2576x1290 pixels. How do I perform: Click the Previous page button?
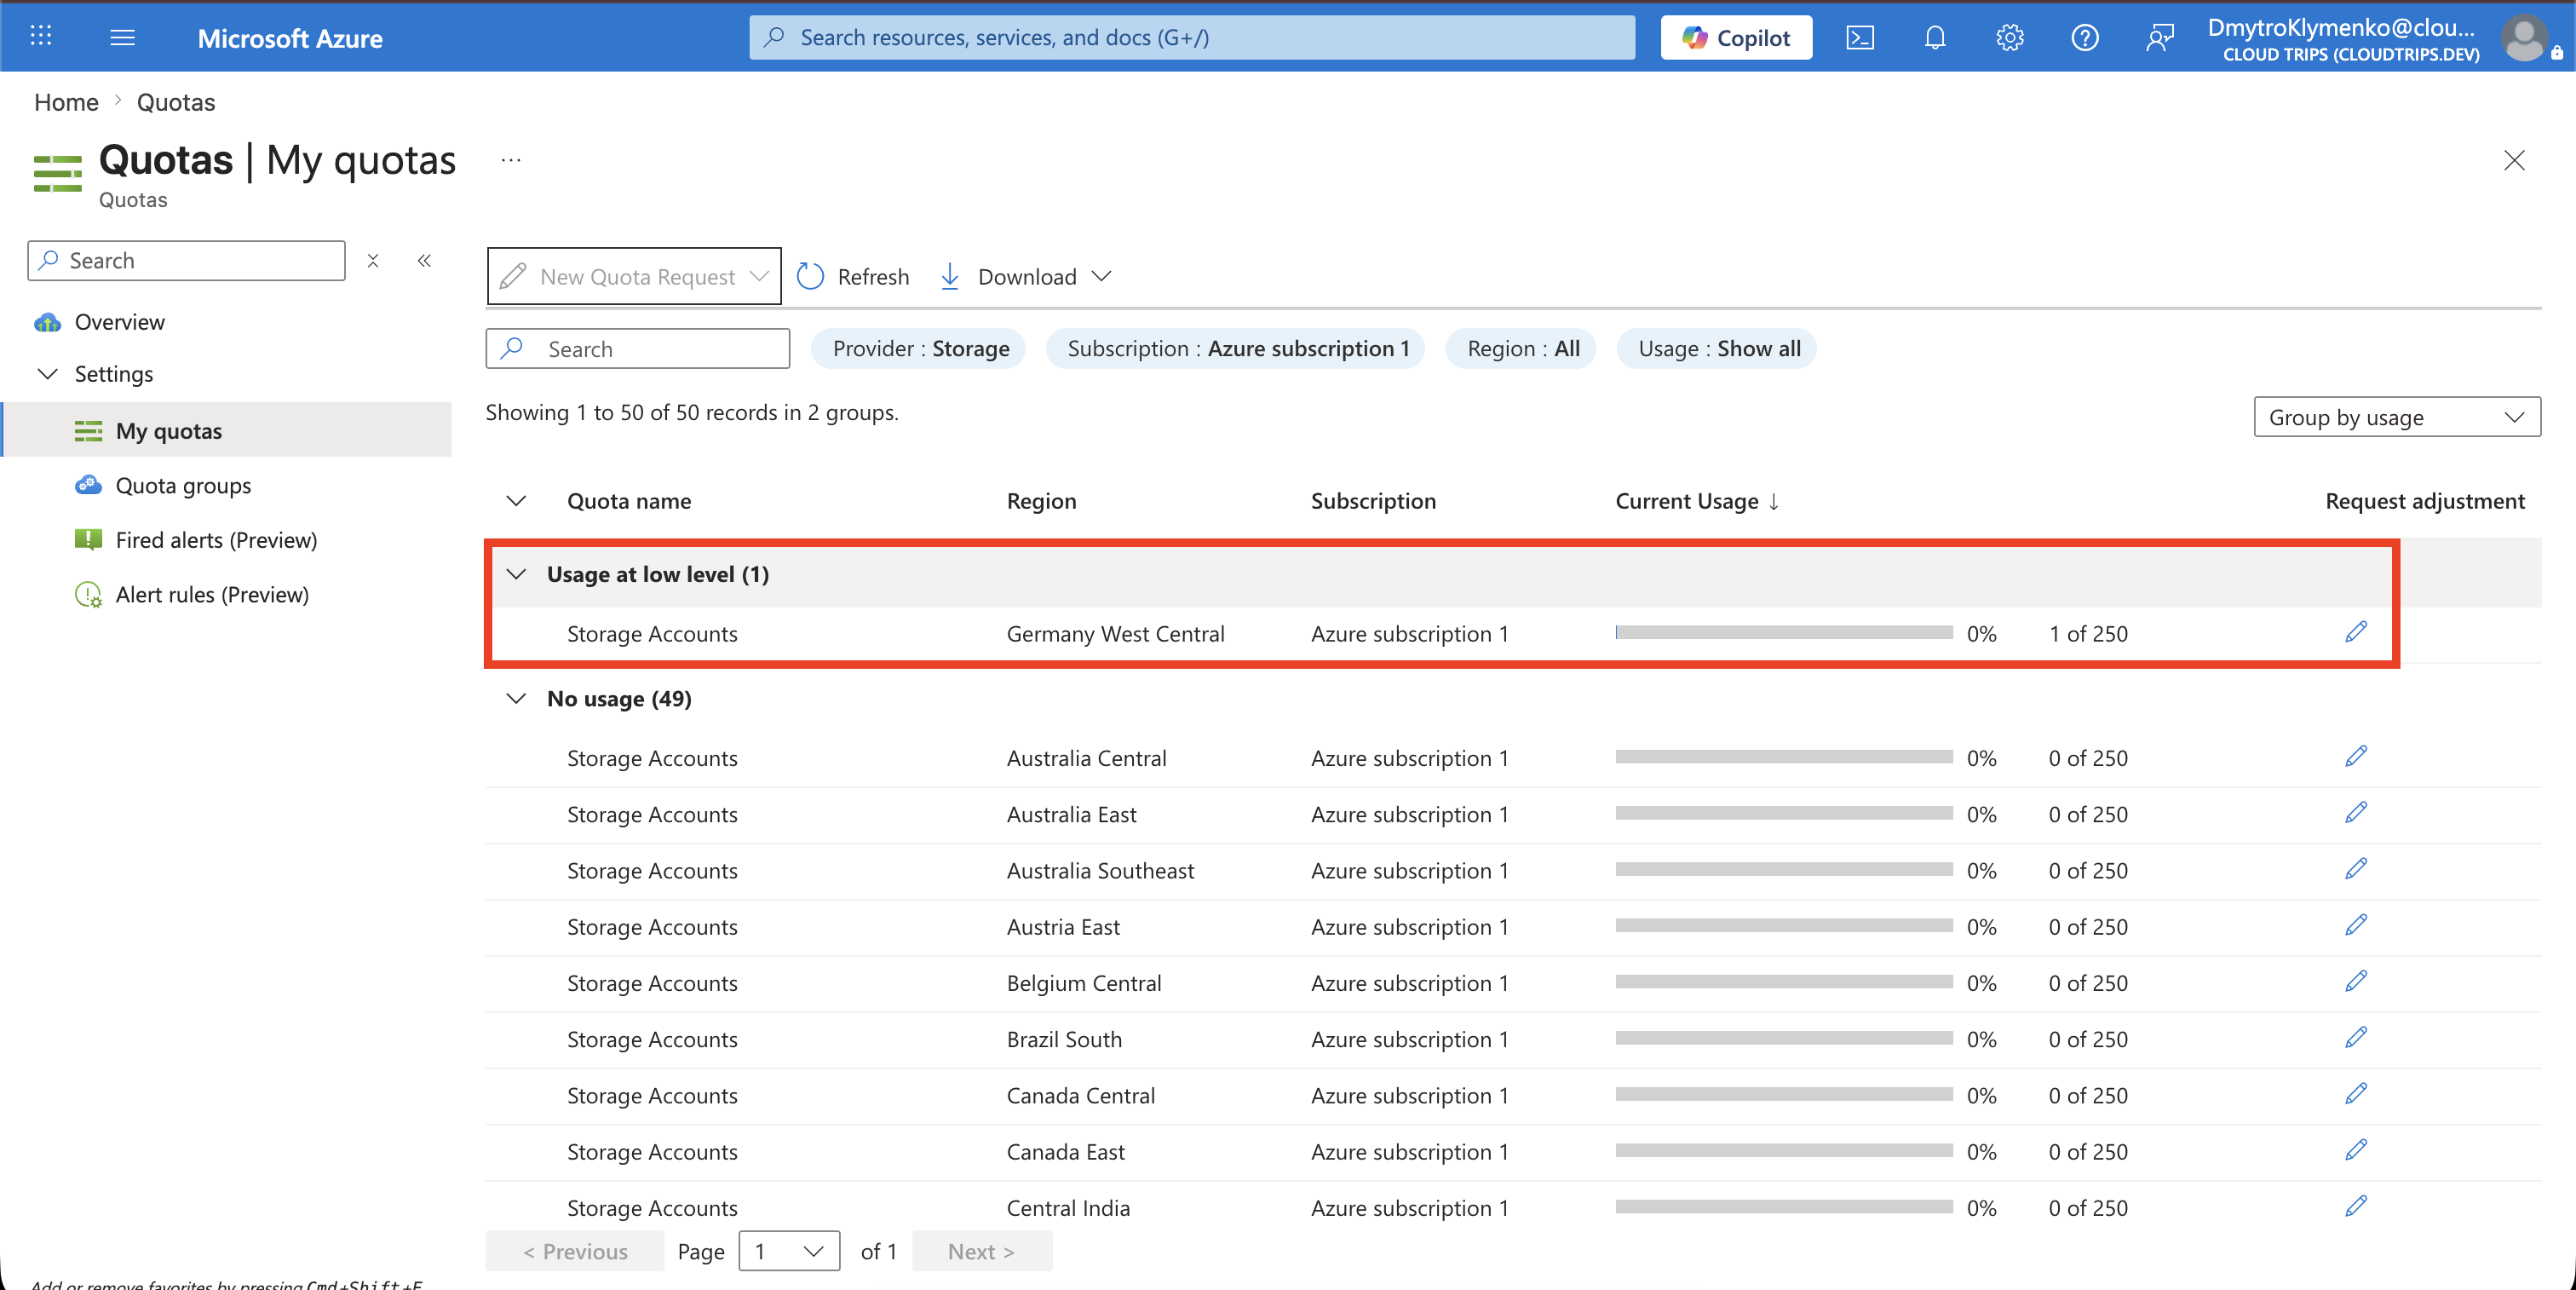click(575, 1251)
